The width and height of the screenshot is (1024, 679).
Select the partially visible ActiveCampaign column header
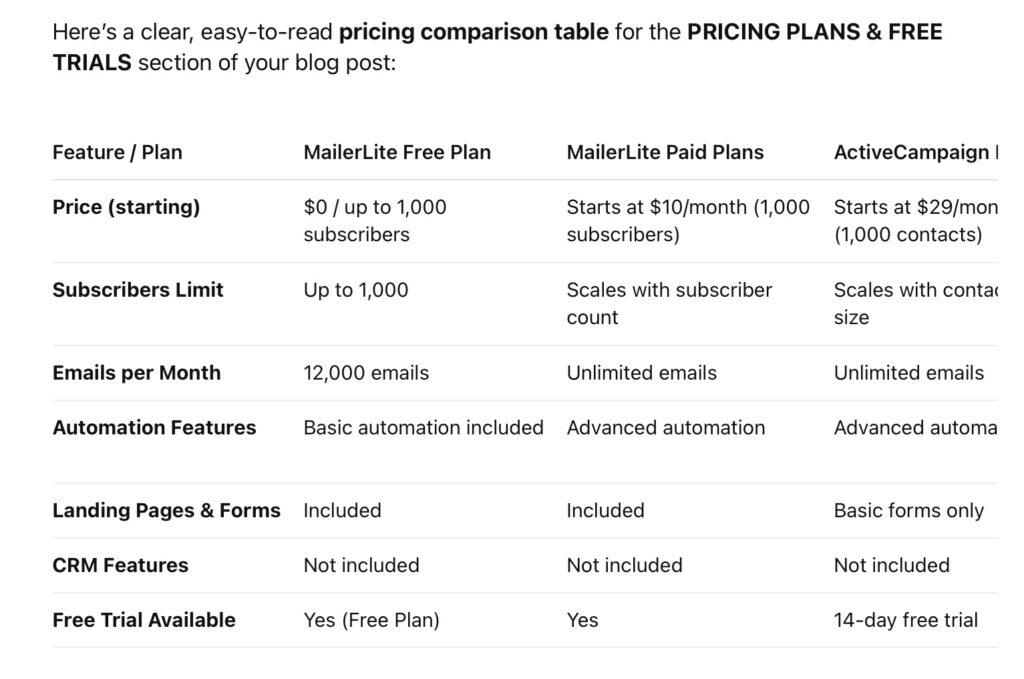click(x=914, y=153)
